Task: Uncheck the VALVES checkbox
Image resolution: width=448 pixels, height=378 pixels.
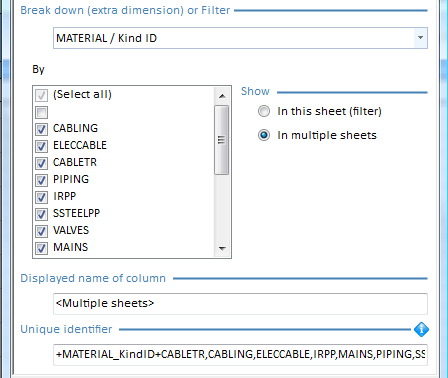Action: coord(41,231)
